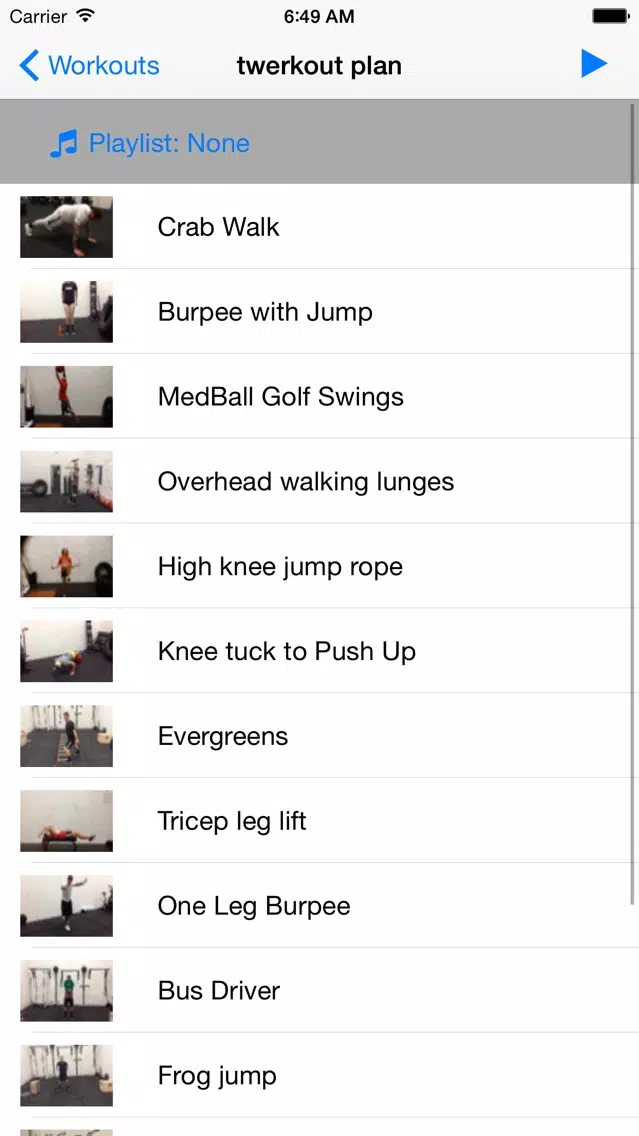Go back to Workouts list
The height and width of the screenshot is (1136, 639).
coord(90,66)
